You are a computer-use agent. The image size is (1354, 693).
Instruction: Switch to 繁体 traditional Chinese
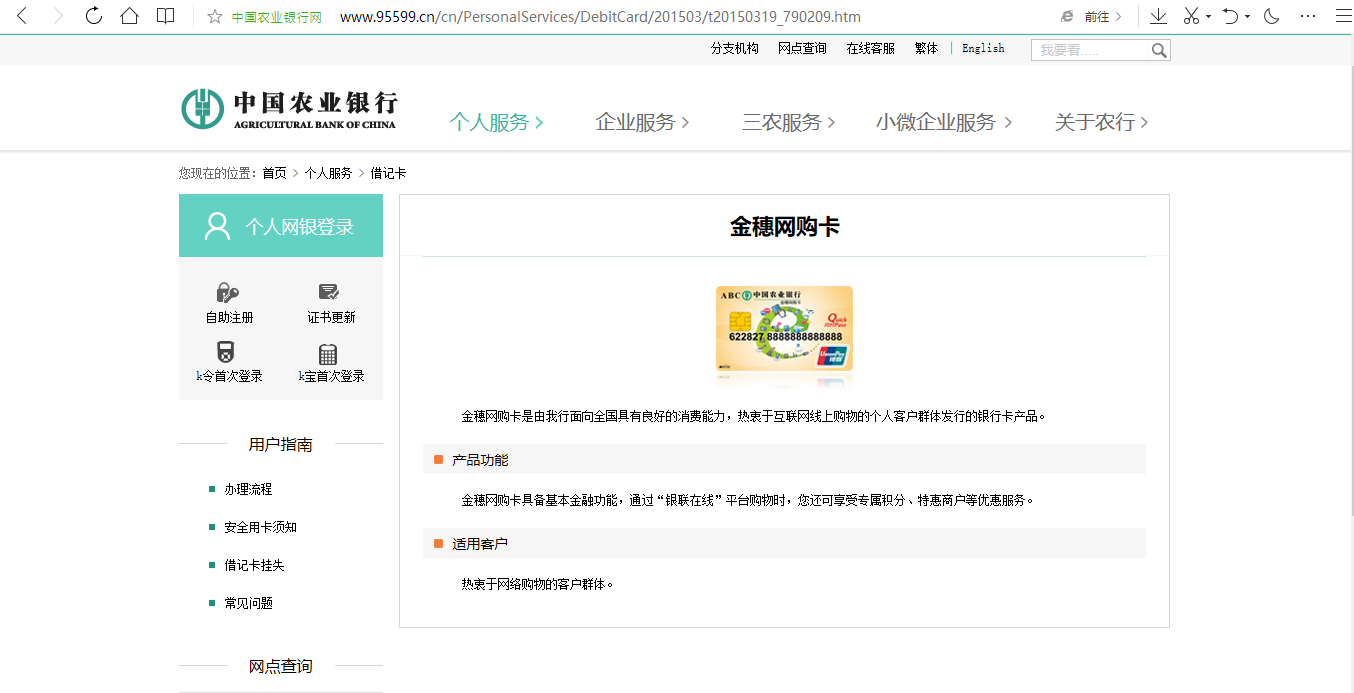click(x=926, y=48)
